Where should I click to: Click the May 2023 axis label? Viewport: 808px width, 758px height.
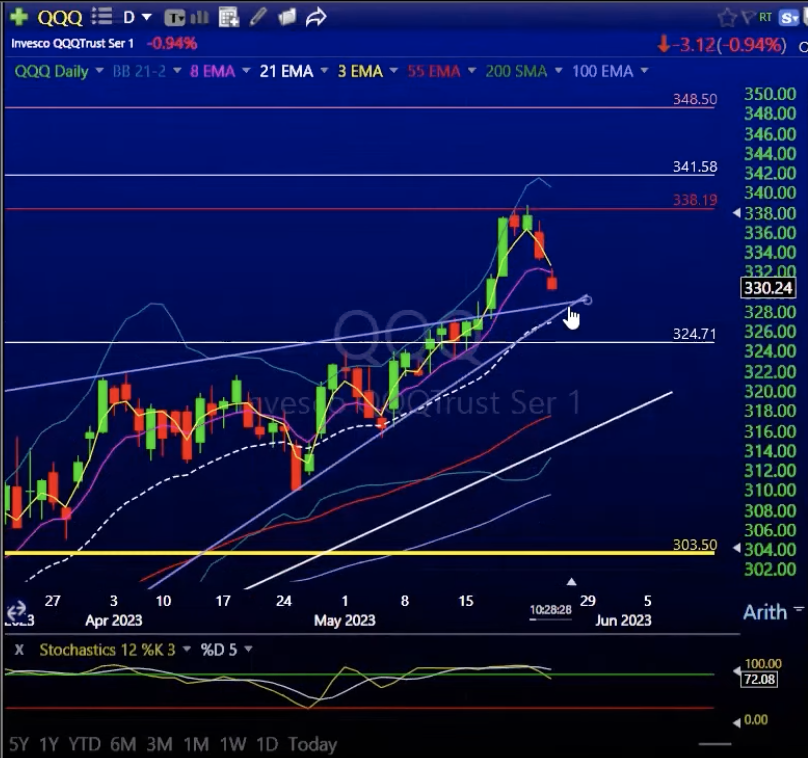tap(345, 620)
